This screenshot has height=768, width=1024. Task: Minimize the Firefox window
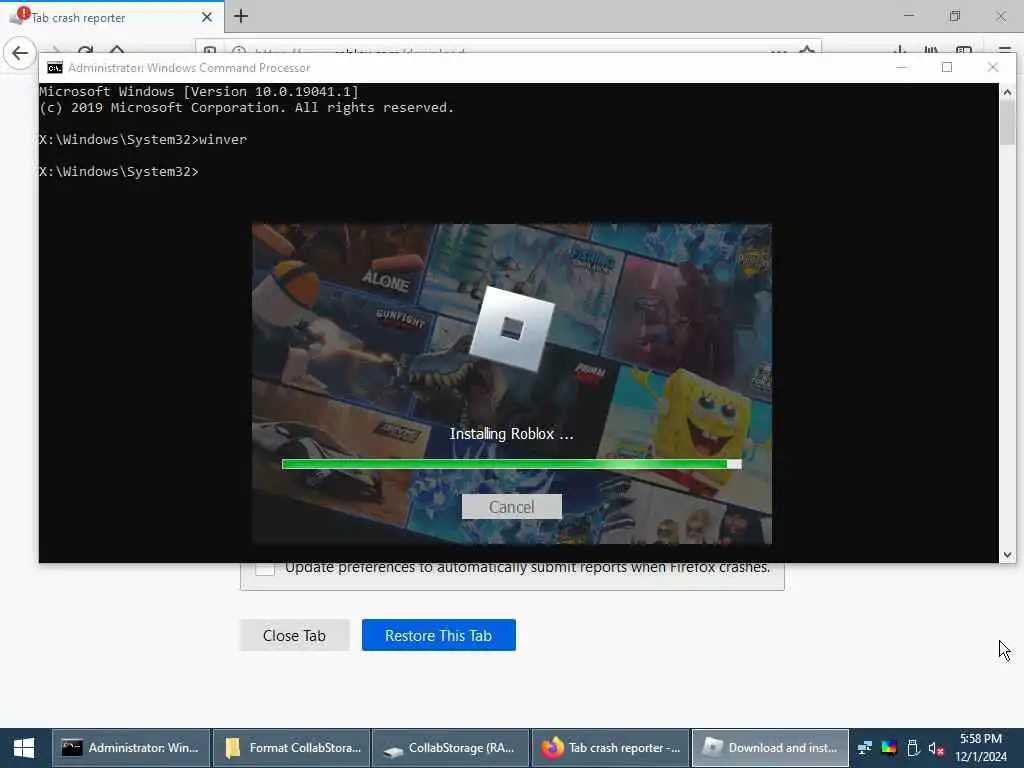coord(909,16)
